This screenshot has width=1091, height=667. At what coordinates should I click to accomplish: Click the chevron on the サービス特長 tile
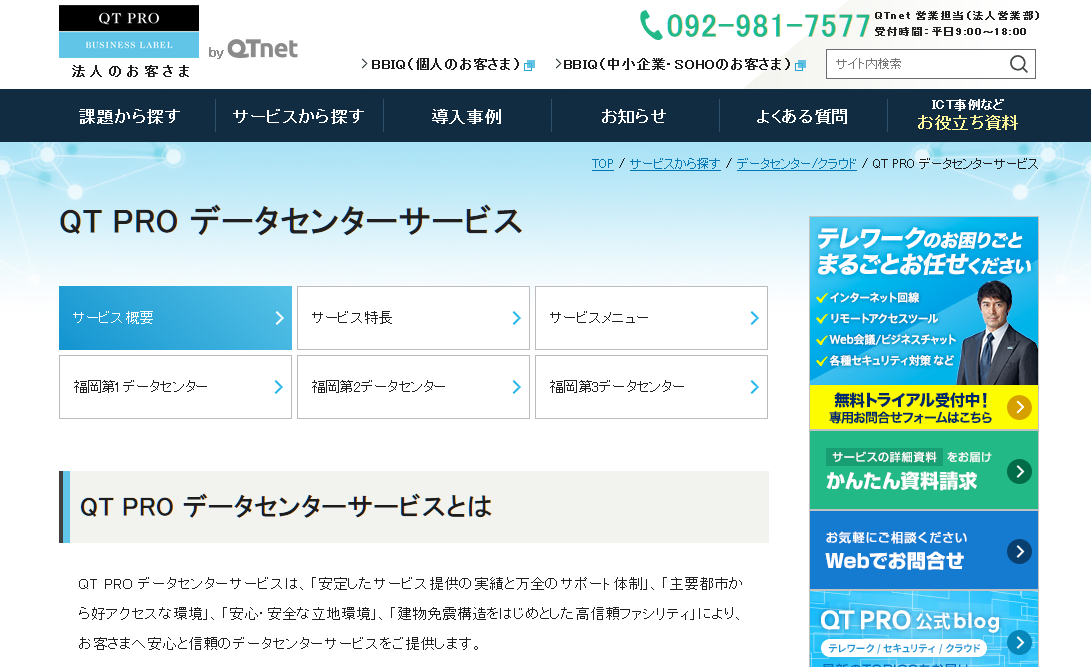click(x=516, y=318)
